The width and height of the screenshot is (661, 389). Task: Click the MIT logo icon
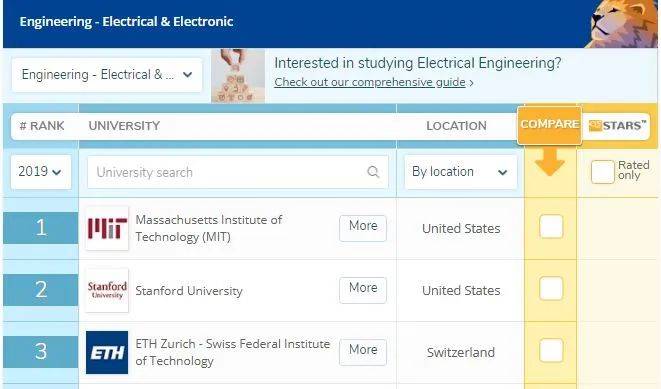[107, 228]
